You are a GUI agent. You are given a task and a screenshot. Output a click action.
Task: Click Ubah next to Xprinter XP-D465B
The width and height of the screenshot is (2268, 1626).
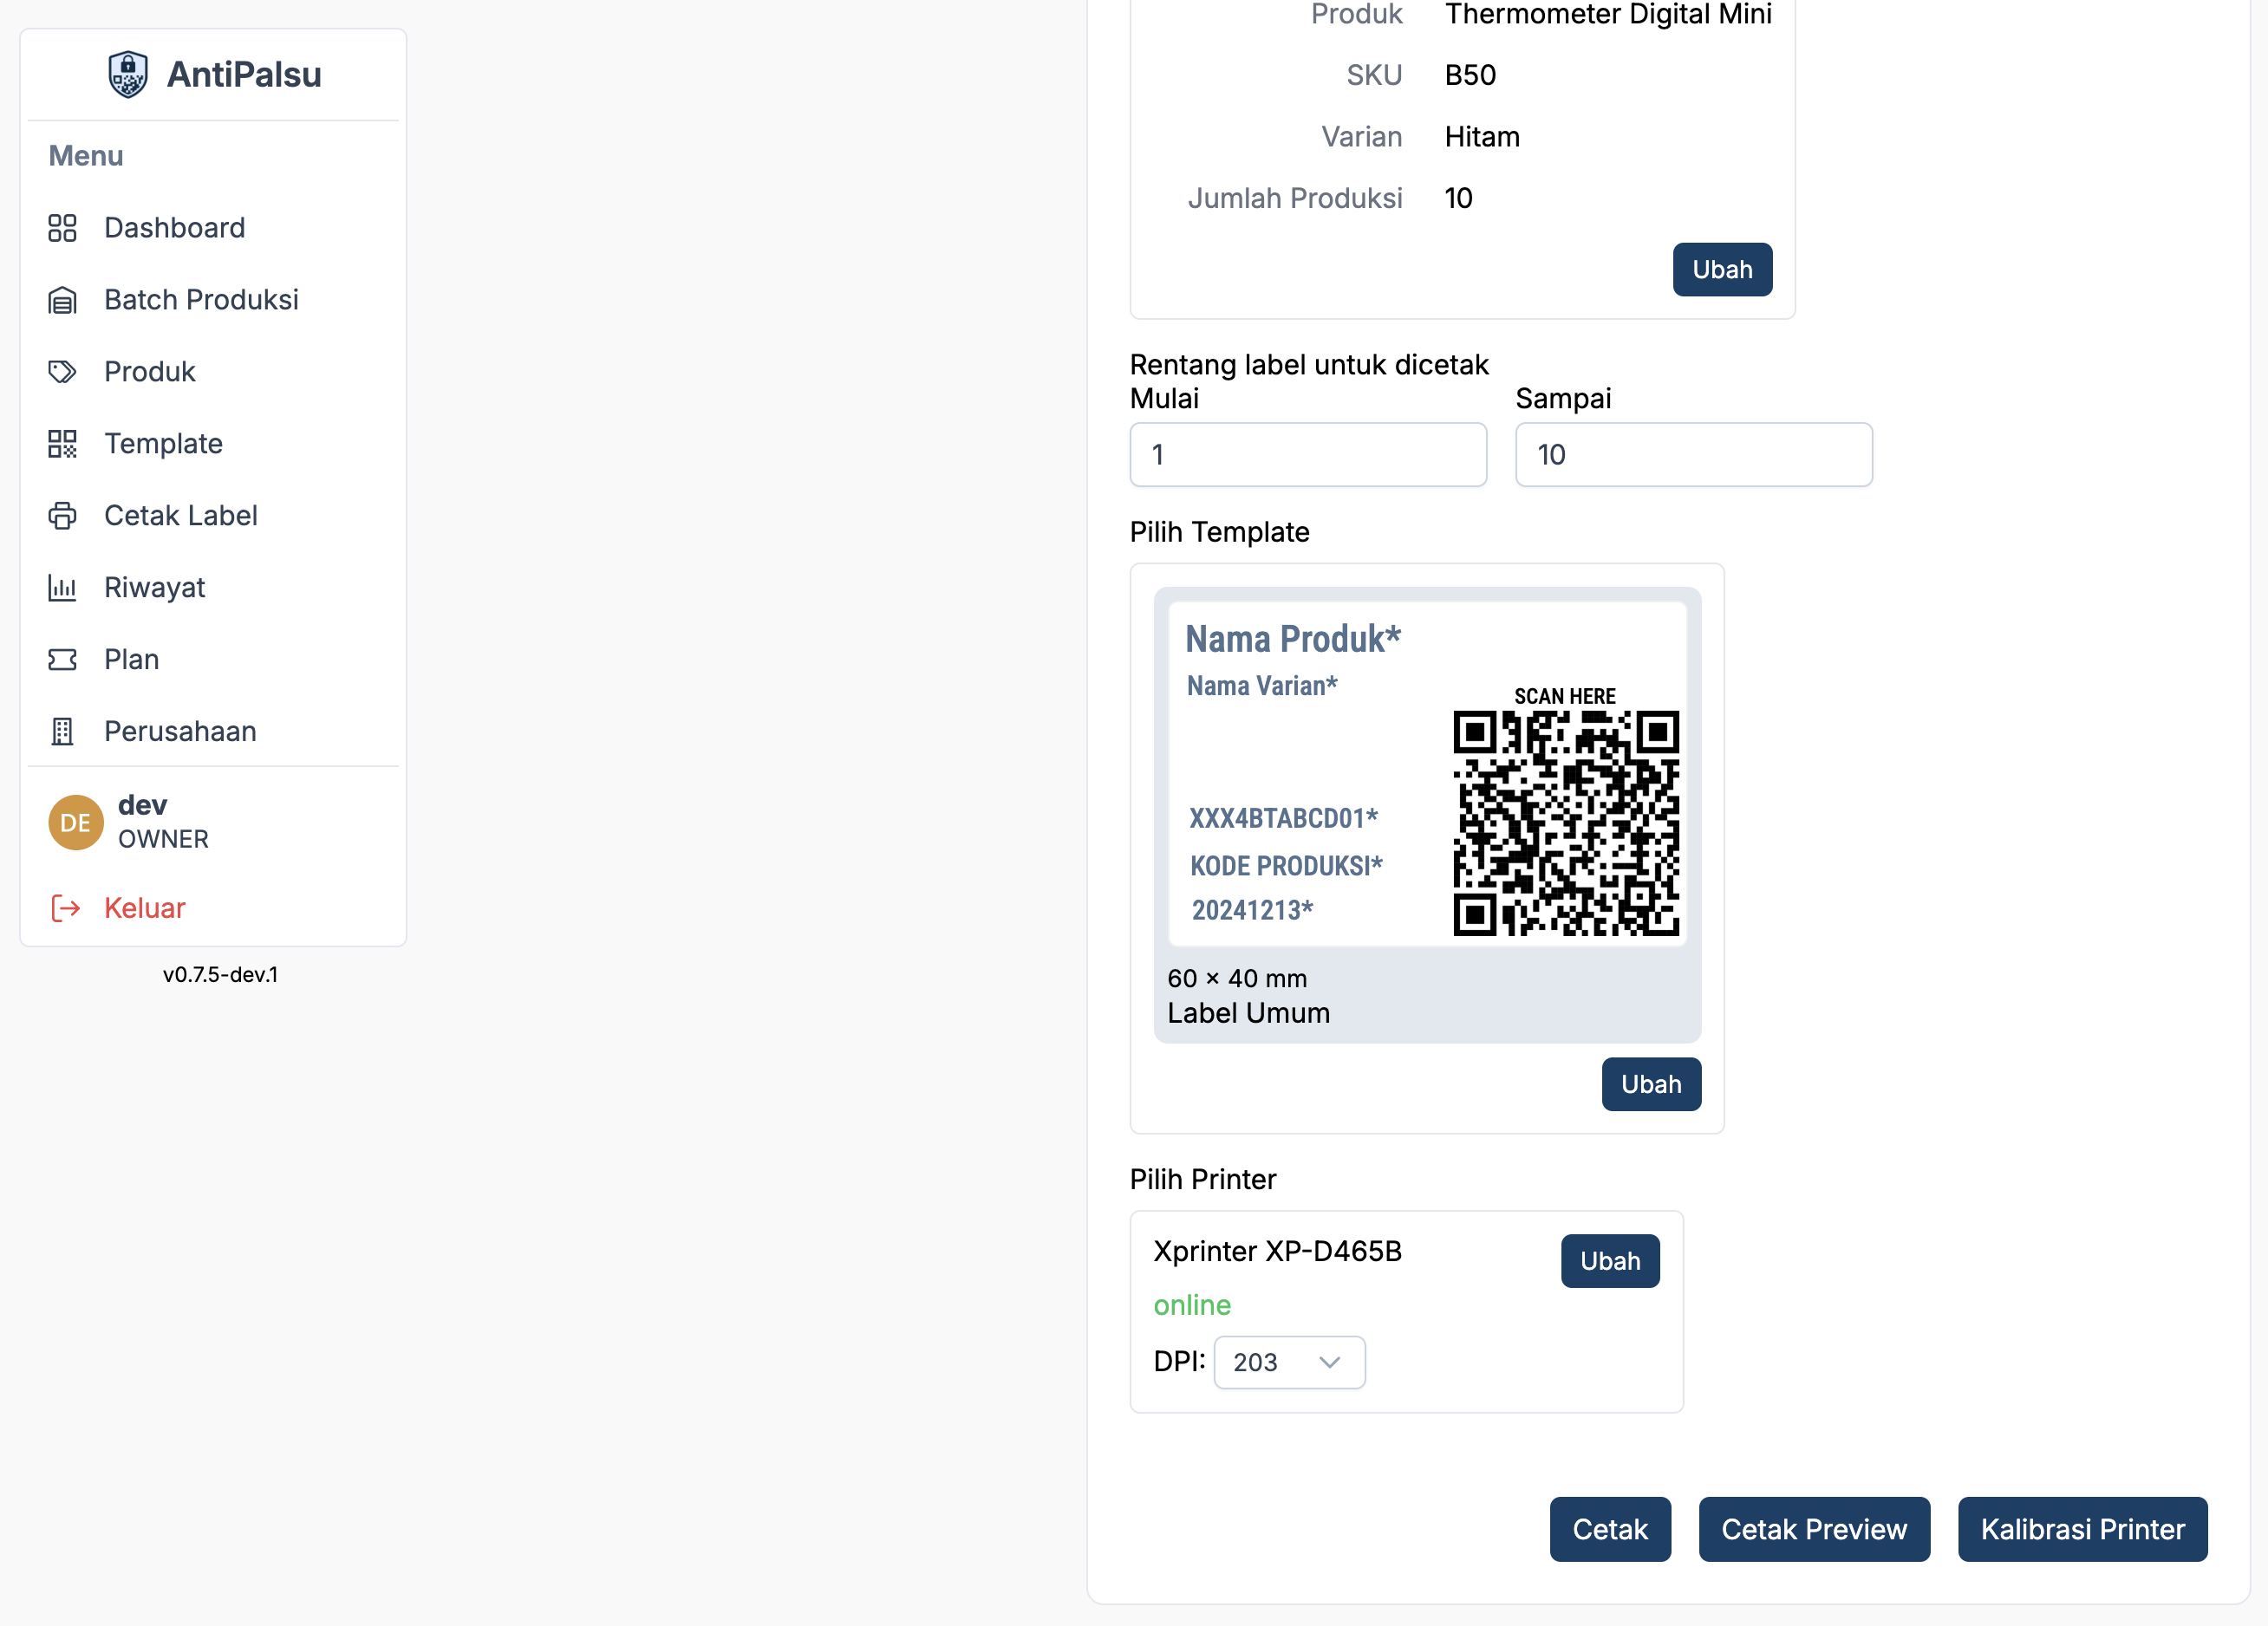coord(1609,1261)
